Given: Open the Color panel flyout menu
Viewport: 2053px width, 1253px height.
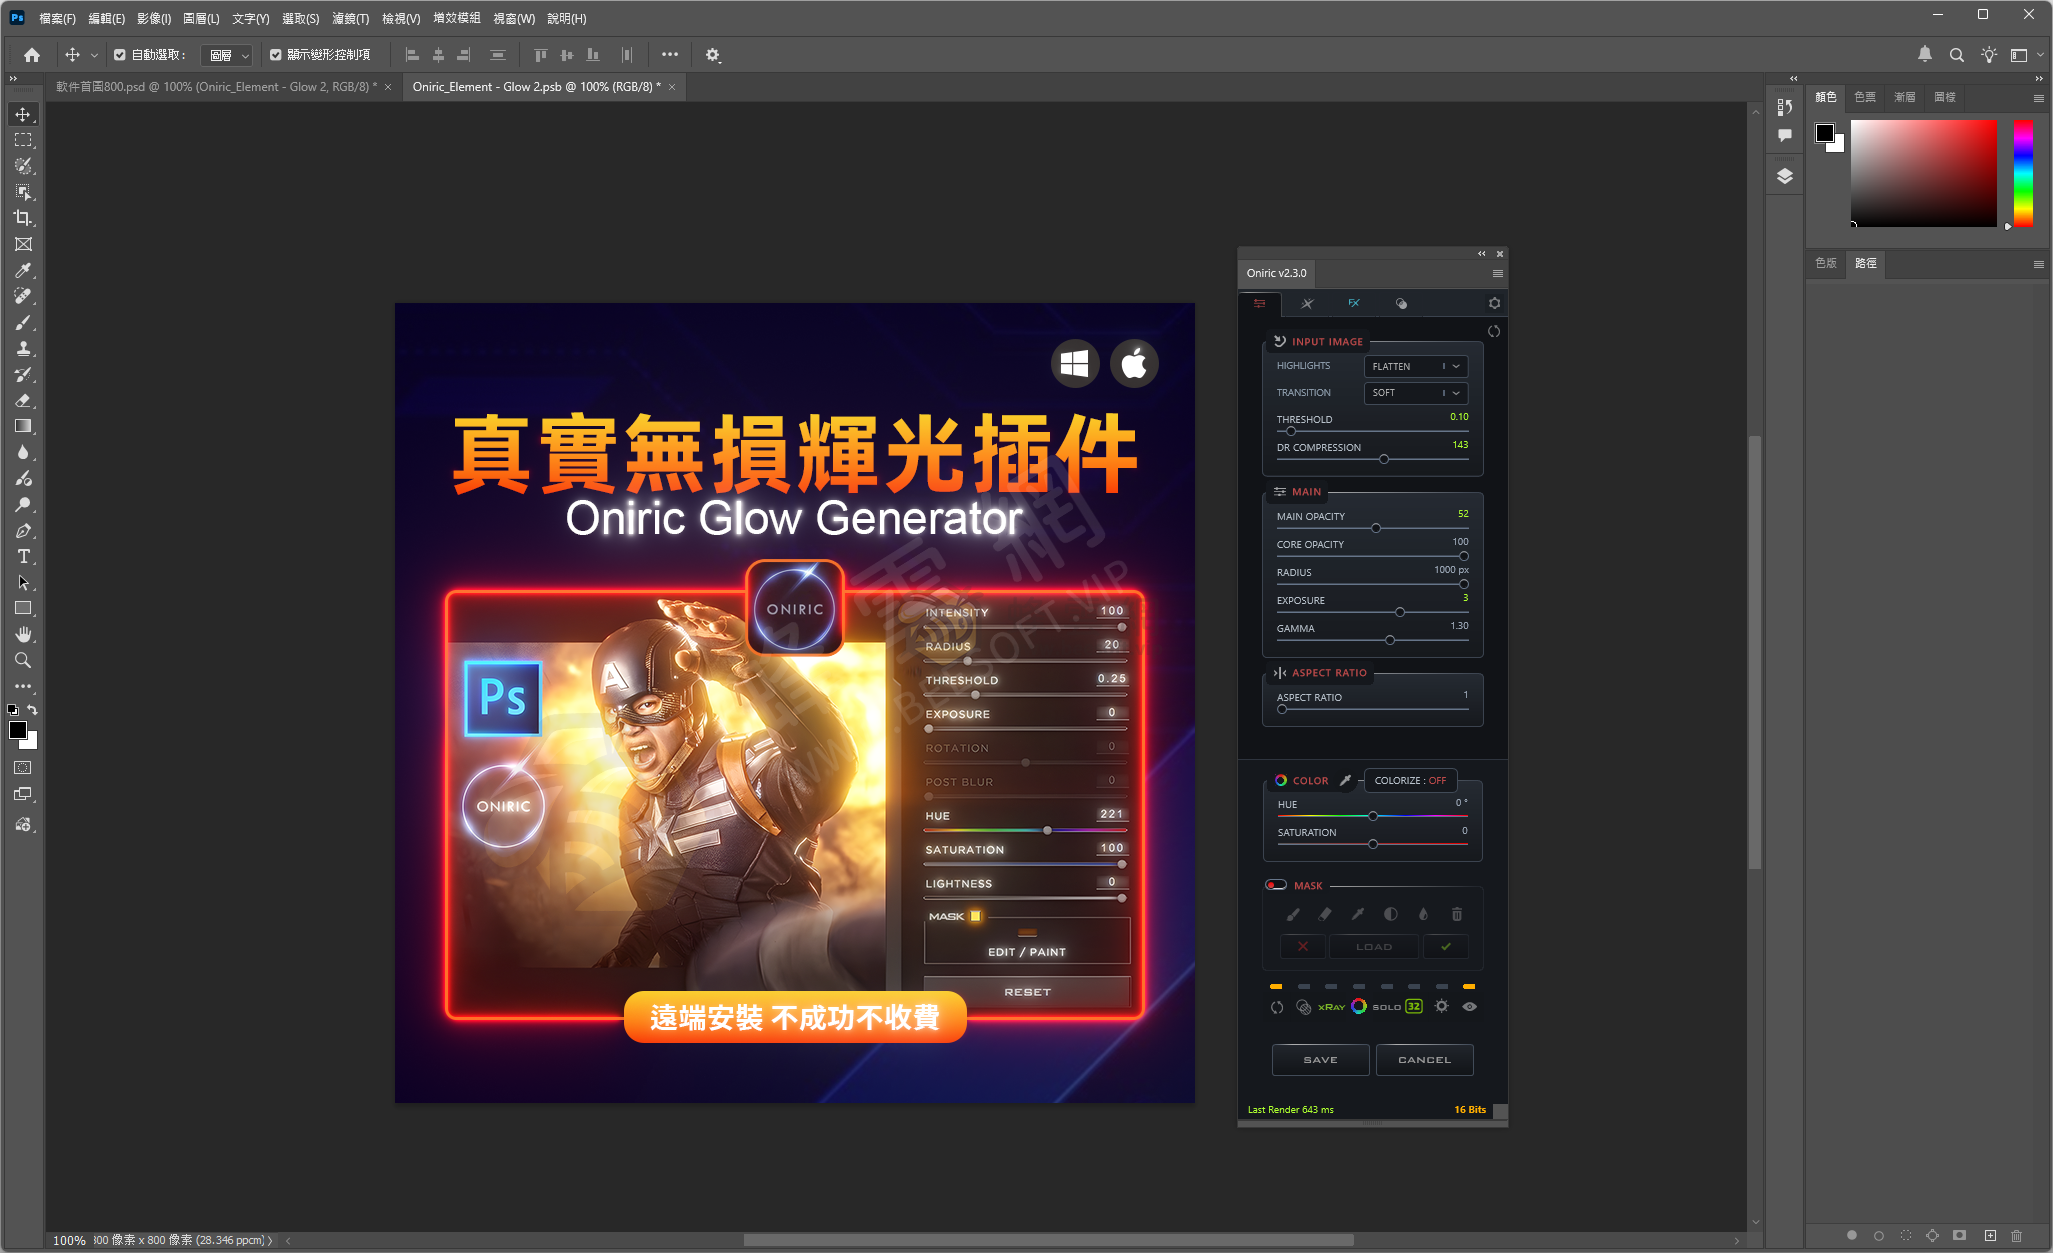Looking at the screenshot, I should coord(2038,98).
